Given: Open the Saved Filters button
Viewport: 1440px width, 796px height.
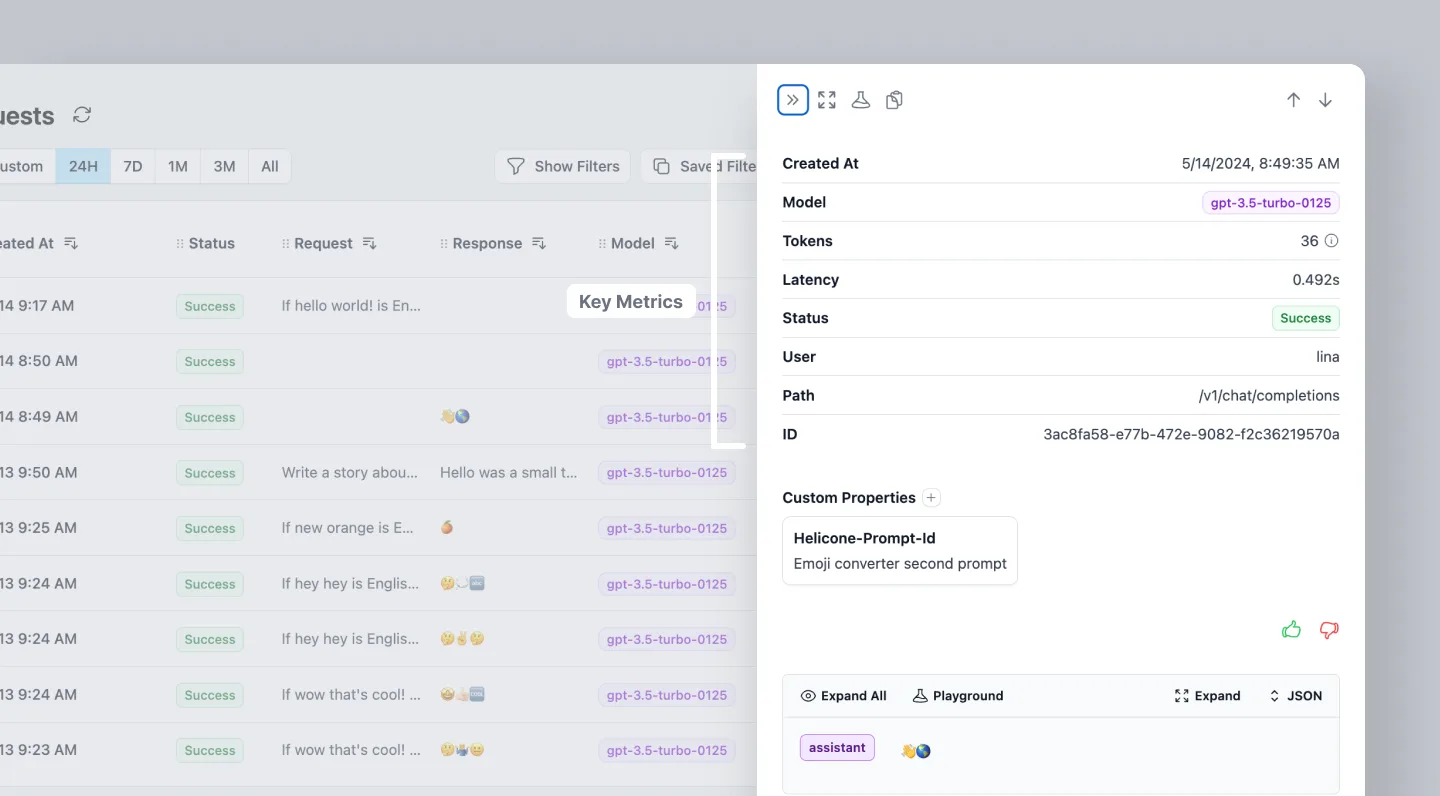Looking at the screenshot, I should click(x=699, y=166).
